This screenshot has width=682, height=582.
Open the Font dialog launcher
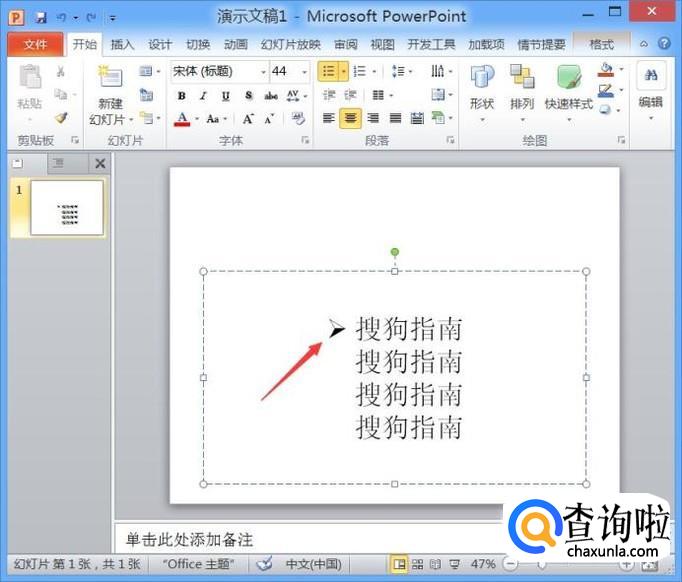tap(305, 140)
